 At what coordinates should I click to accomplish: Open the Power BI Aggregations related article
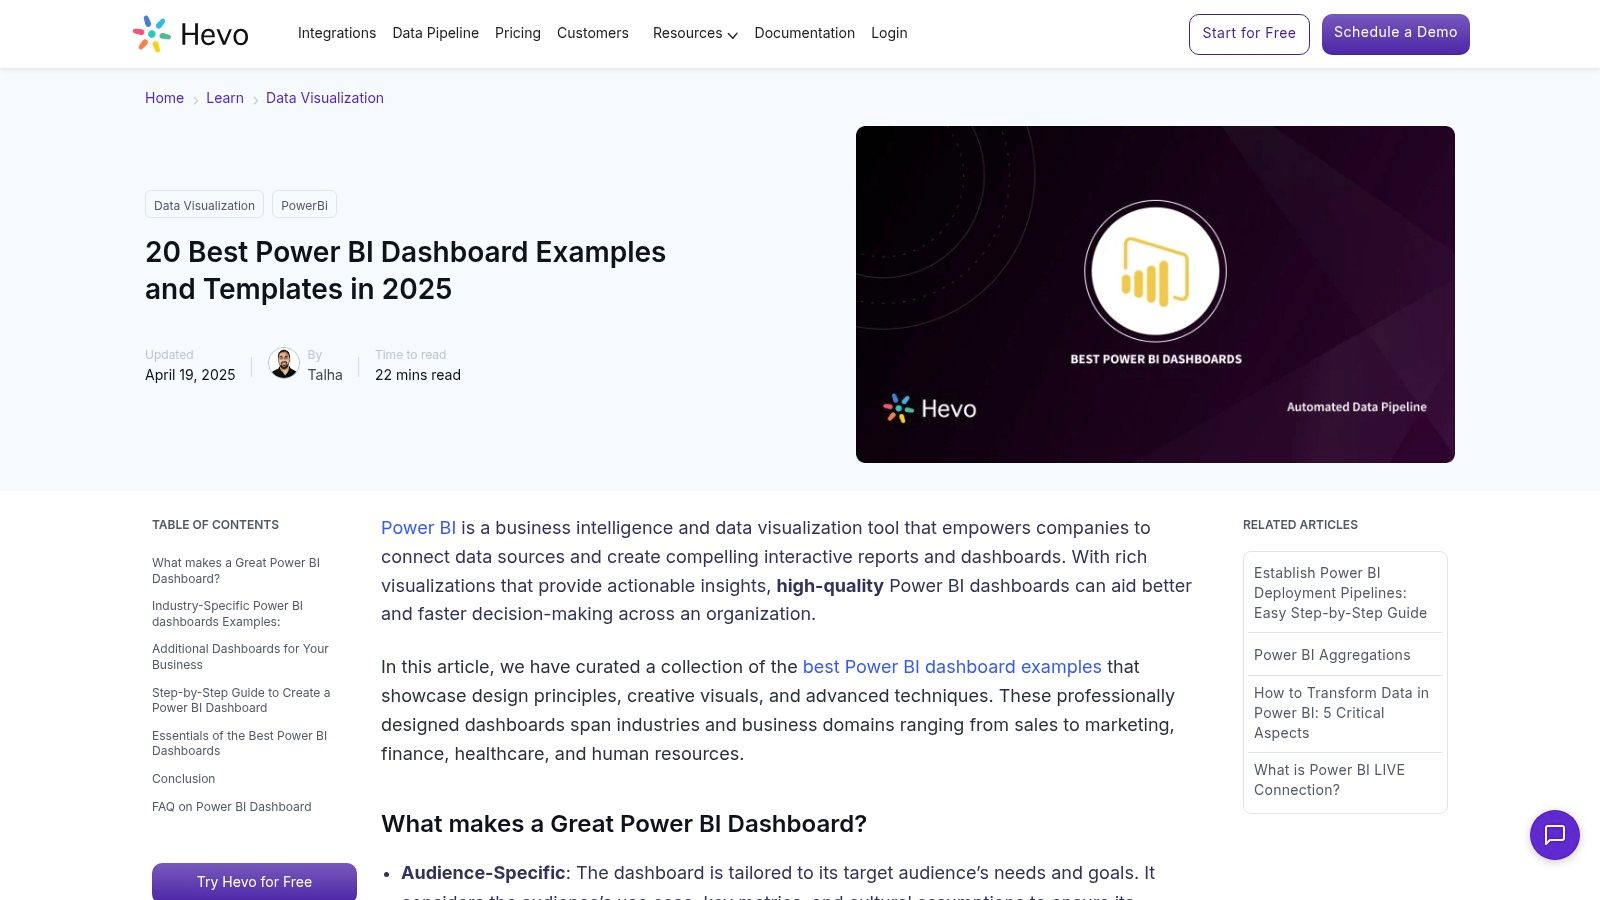coord(1332,655)
